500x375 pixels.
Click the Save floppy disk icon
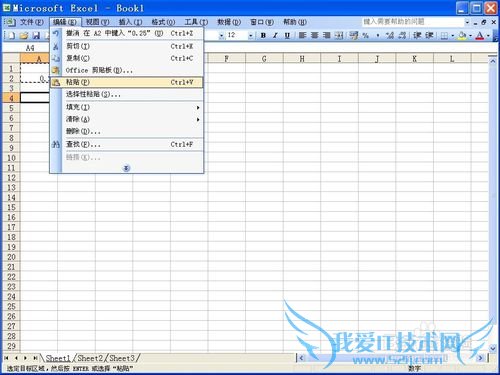(x=36, y=35)
